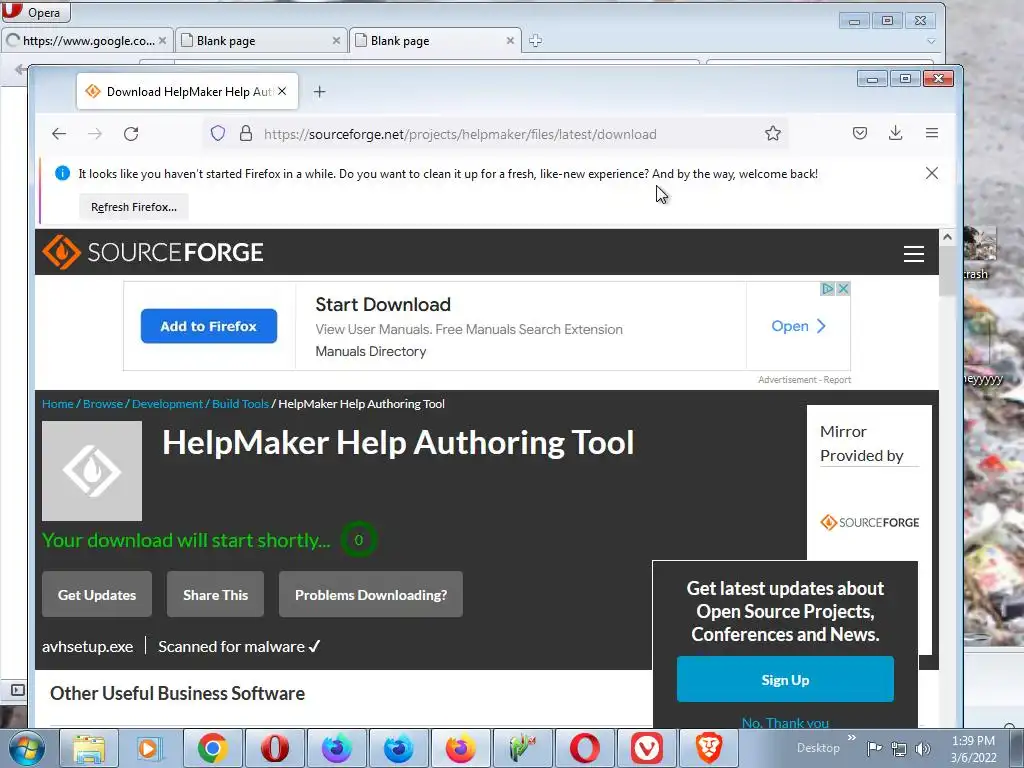Open volume speaker tray icon
This screenshot has height=768, width=1024.
tap(923, 748)
